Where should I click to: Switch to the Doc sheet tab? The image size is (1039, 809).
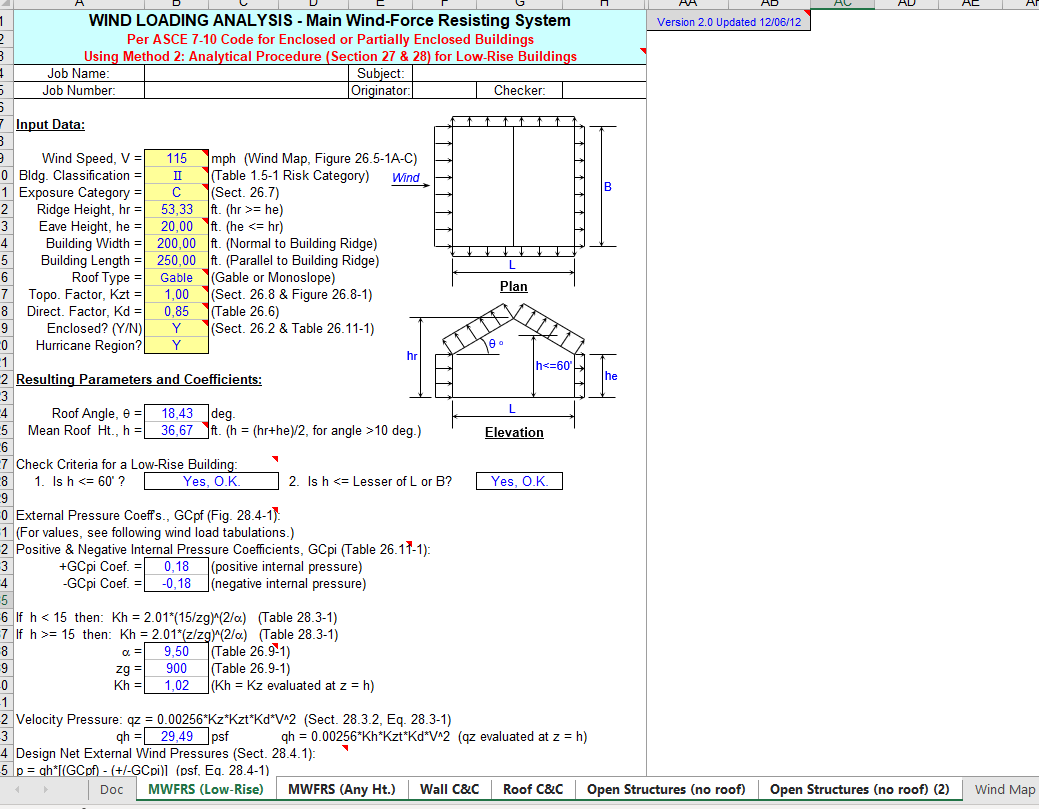111,789
